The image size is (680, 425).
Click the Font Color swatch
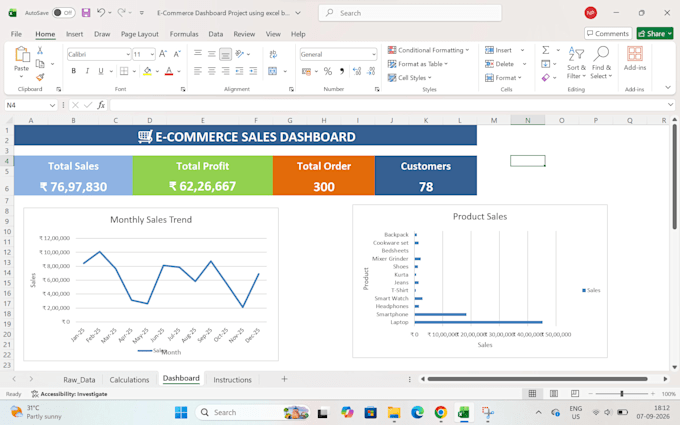[x=169, y=71]
